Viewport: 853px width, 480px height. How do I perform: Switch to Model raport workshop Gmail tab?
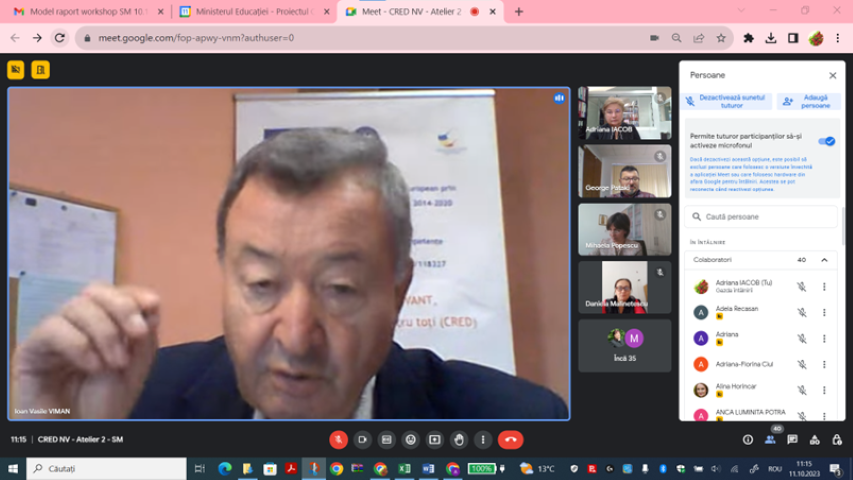[85, 11]
